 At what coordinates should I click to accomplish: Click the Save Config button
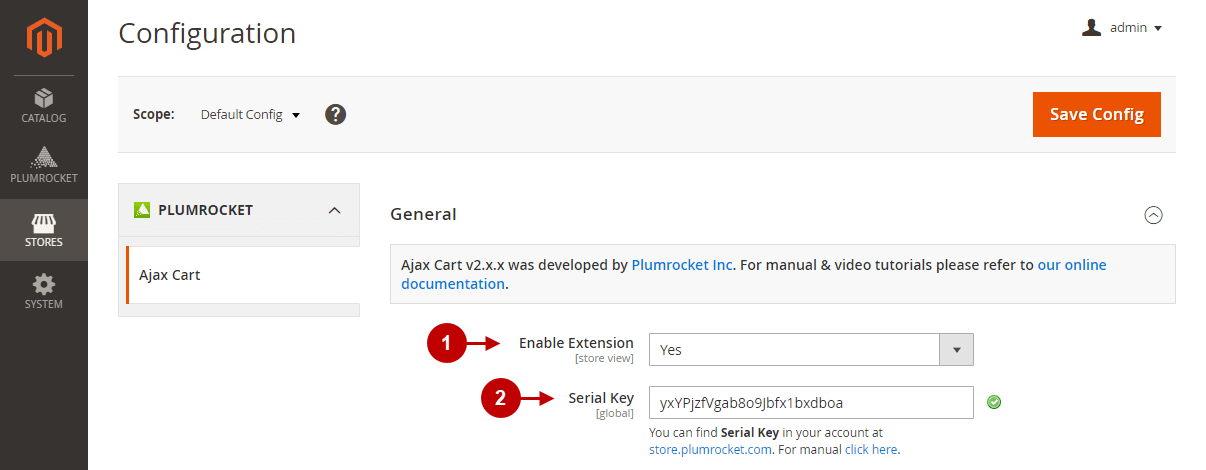[x=1096, y=114]
